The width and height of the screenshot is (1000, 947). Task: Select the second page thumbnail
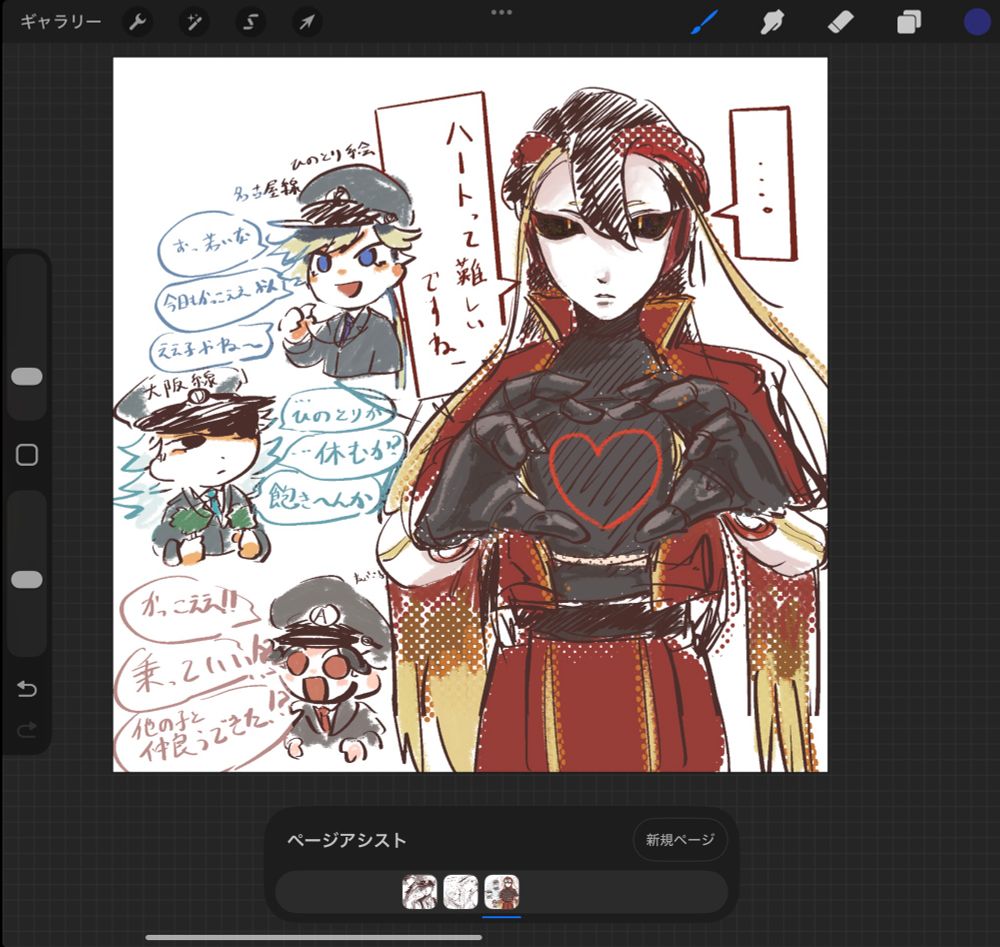tap(460, 892)
